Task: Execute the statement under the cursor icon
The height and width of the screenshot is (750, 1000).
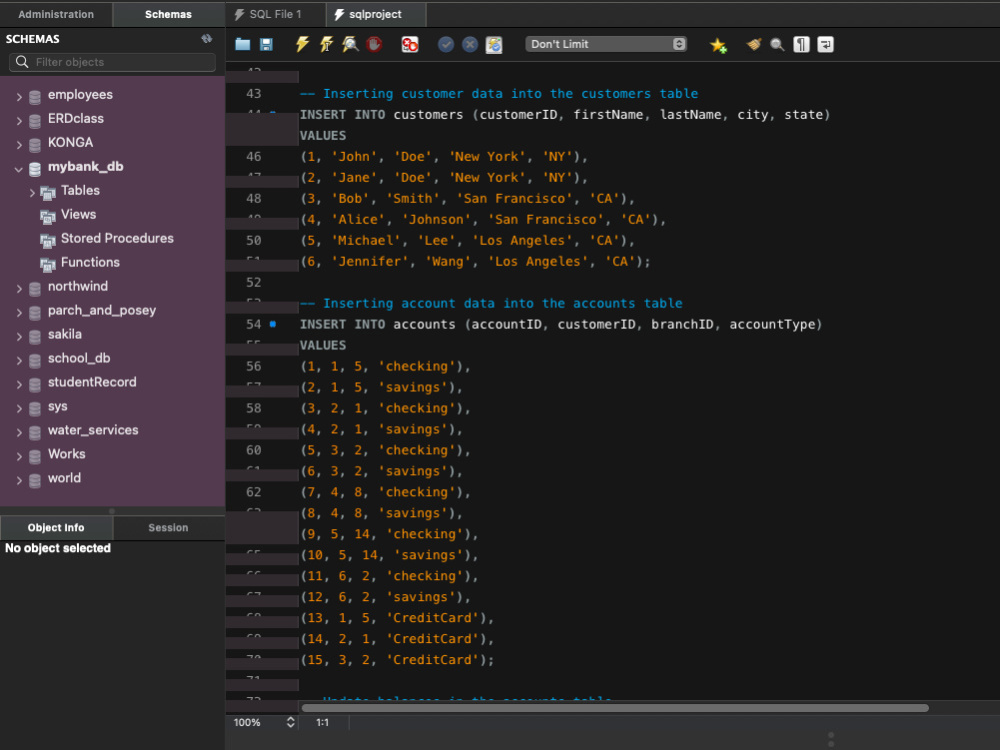Action: (326, 44)
